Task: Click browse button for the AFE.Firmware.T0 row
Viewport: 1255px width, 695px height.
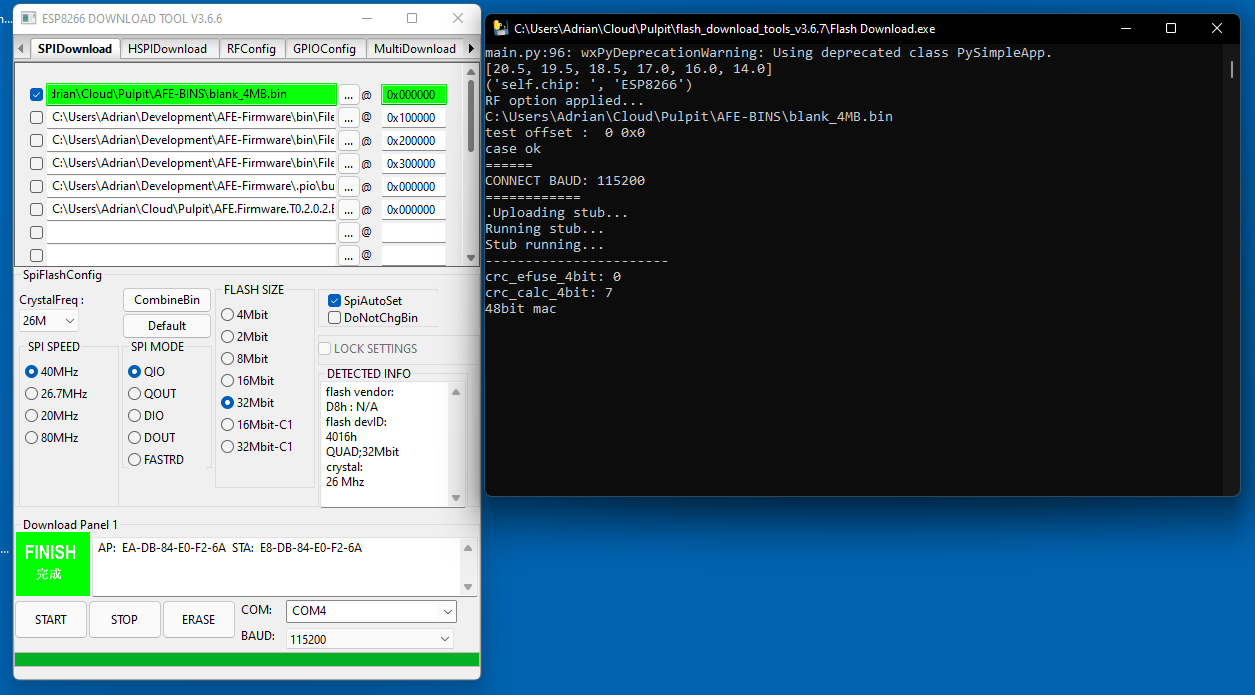Action: pyautogui.click(x=348, y=210)
